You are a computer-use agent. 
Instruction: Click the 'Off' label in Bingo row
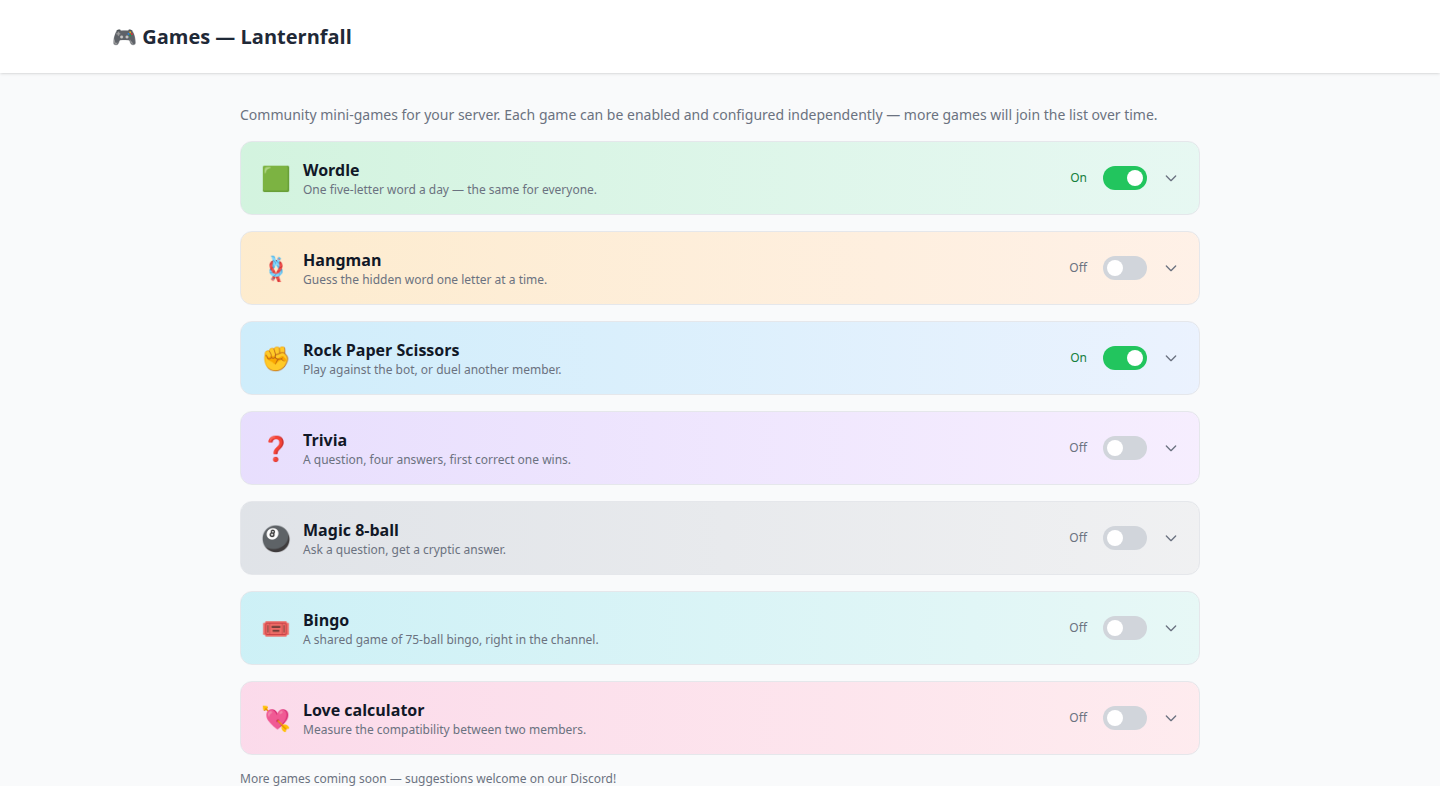pos(1078,628)
